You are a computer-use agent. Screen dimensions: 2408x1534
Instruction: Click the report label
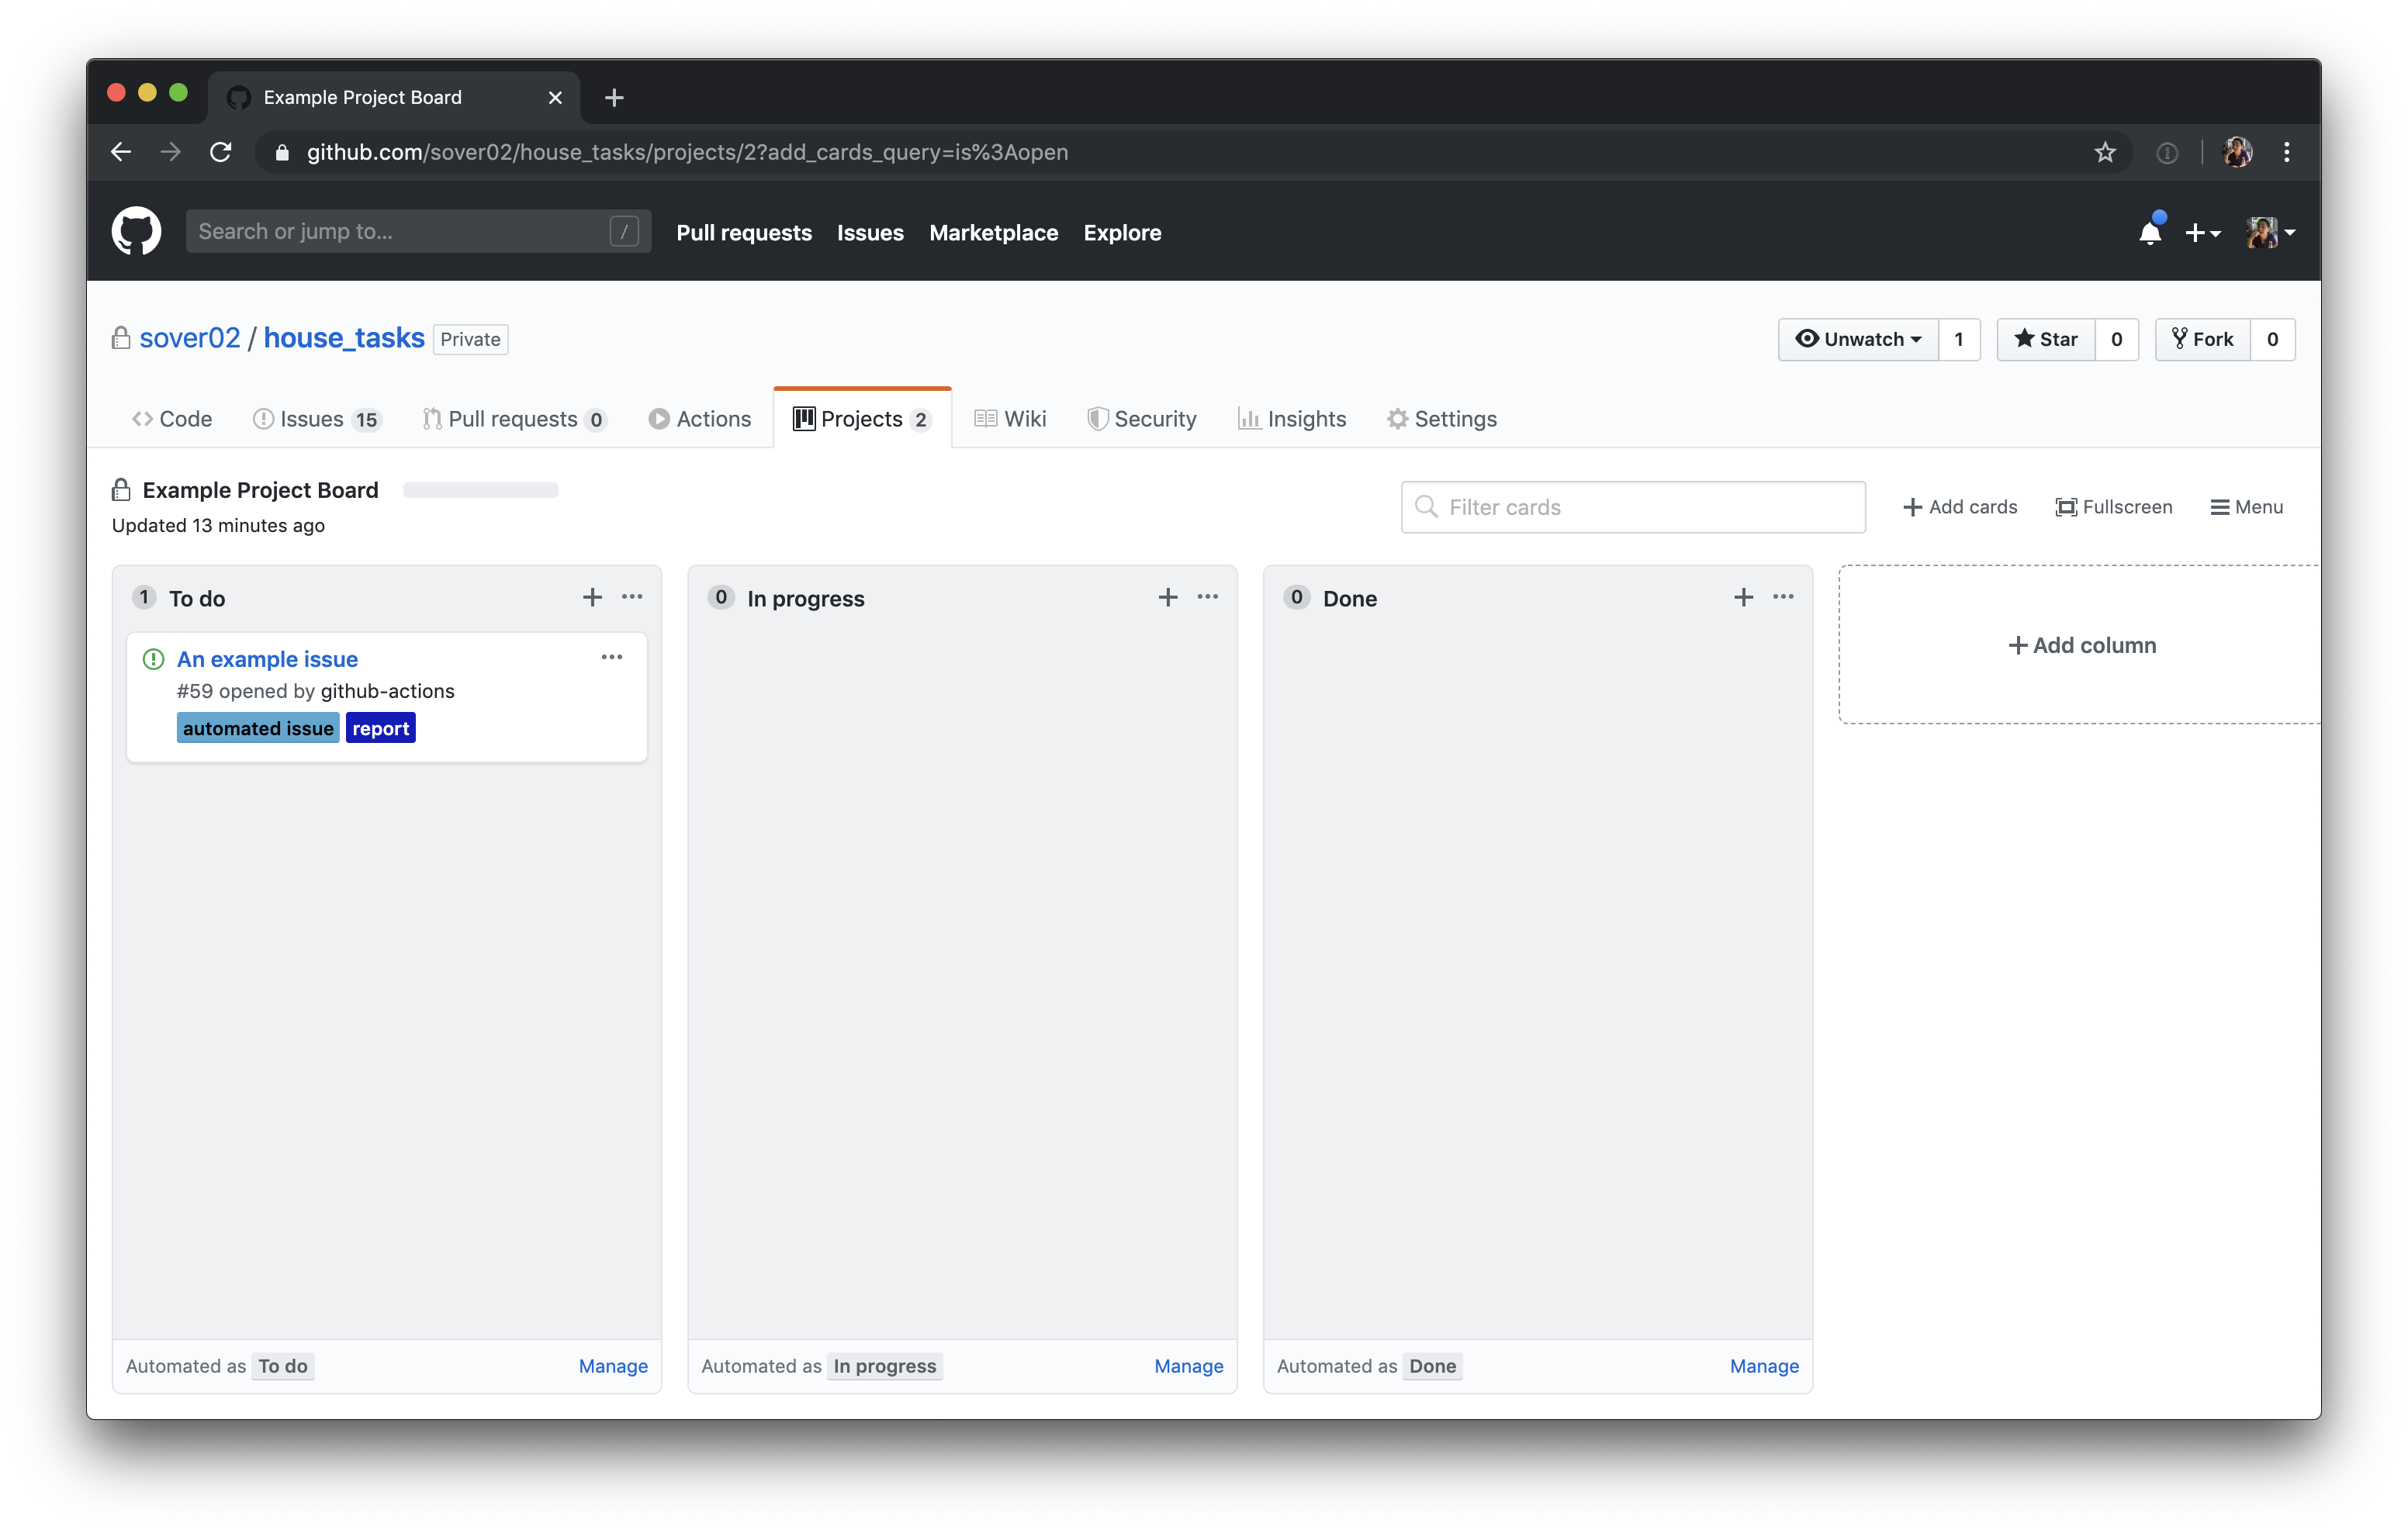pos(380,728)
